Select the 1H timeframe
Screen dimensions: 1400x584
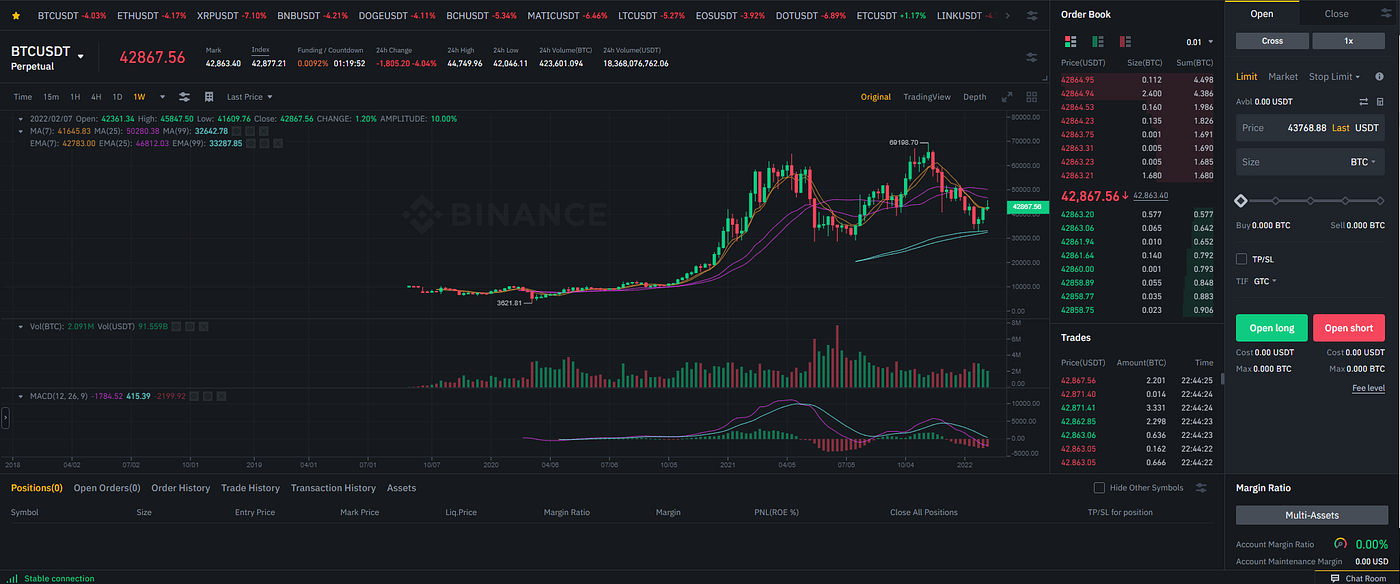click(75, 97)
